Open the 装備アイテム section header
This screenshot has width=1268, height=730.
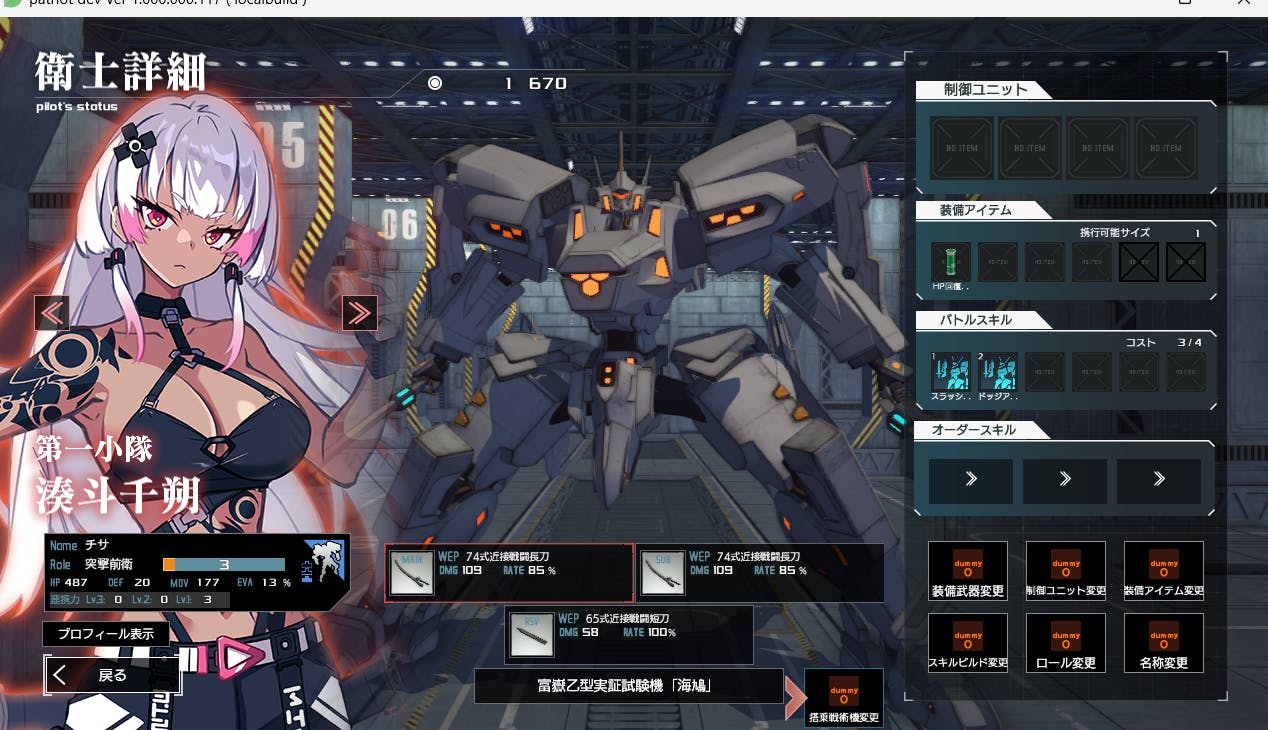[x=985, y=210]
